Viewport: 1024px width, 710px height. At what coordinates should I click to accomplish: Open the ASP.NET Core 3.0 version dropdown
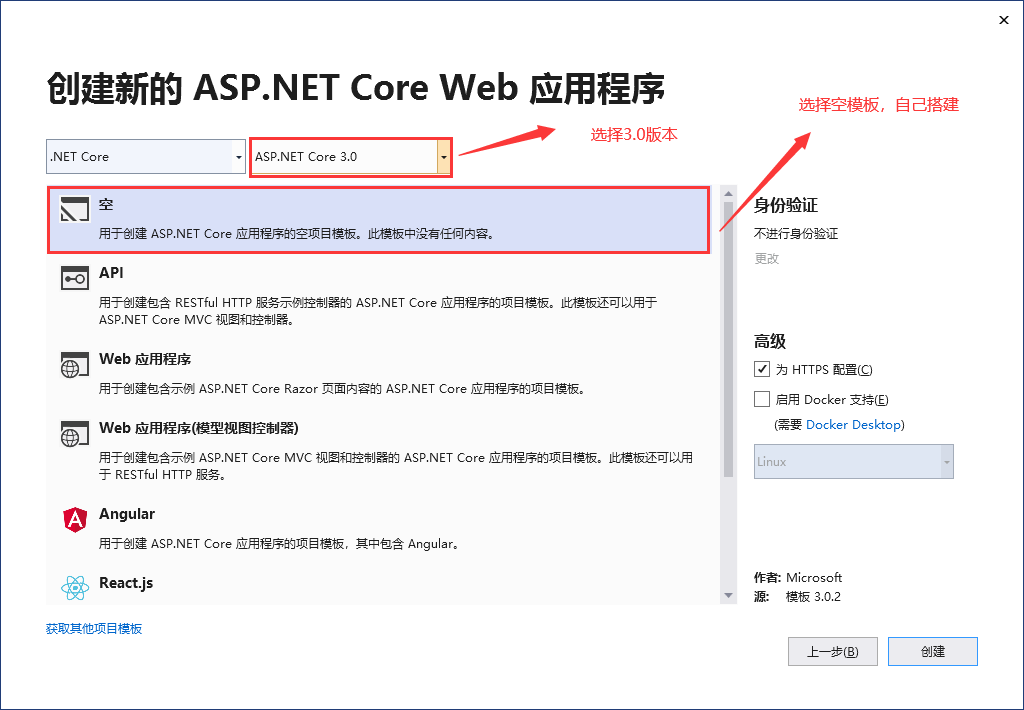pos(351,157)
